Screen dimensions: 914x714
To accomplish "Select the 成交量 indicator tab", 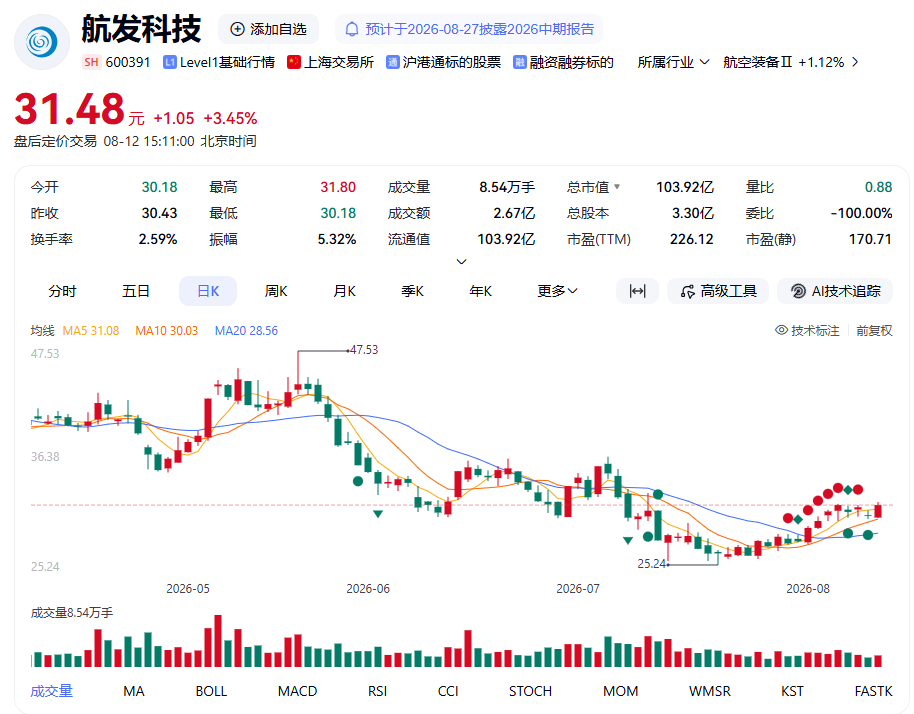I will pos(51,691).
